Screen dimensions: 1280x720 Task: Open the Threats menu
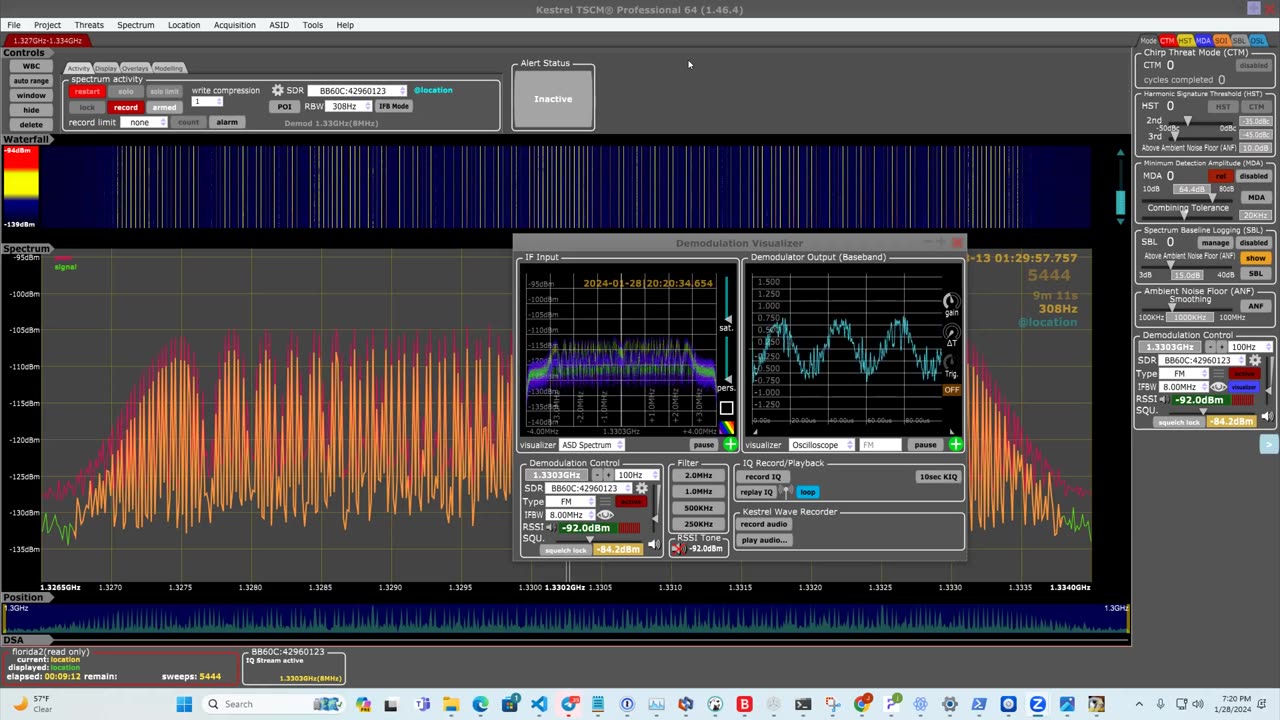pyautogui.click(x=89, y=24)
